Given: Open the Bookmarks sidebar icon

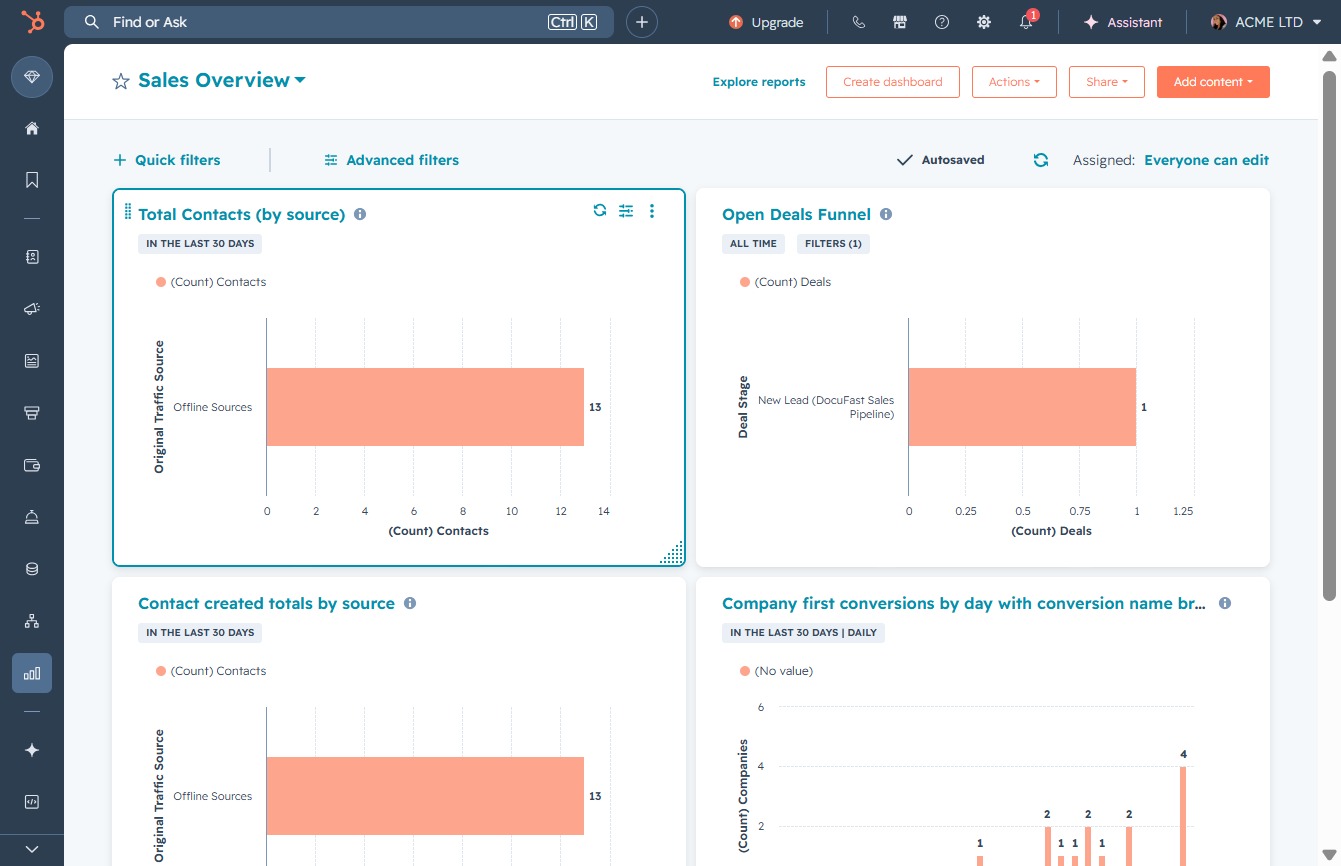Looking at the screenshot, I should (32, 180).
